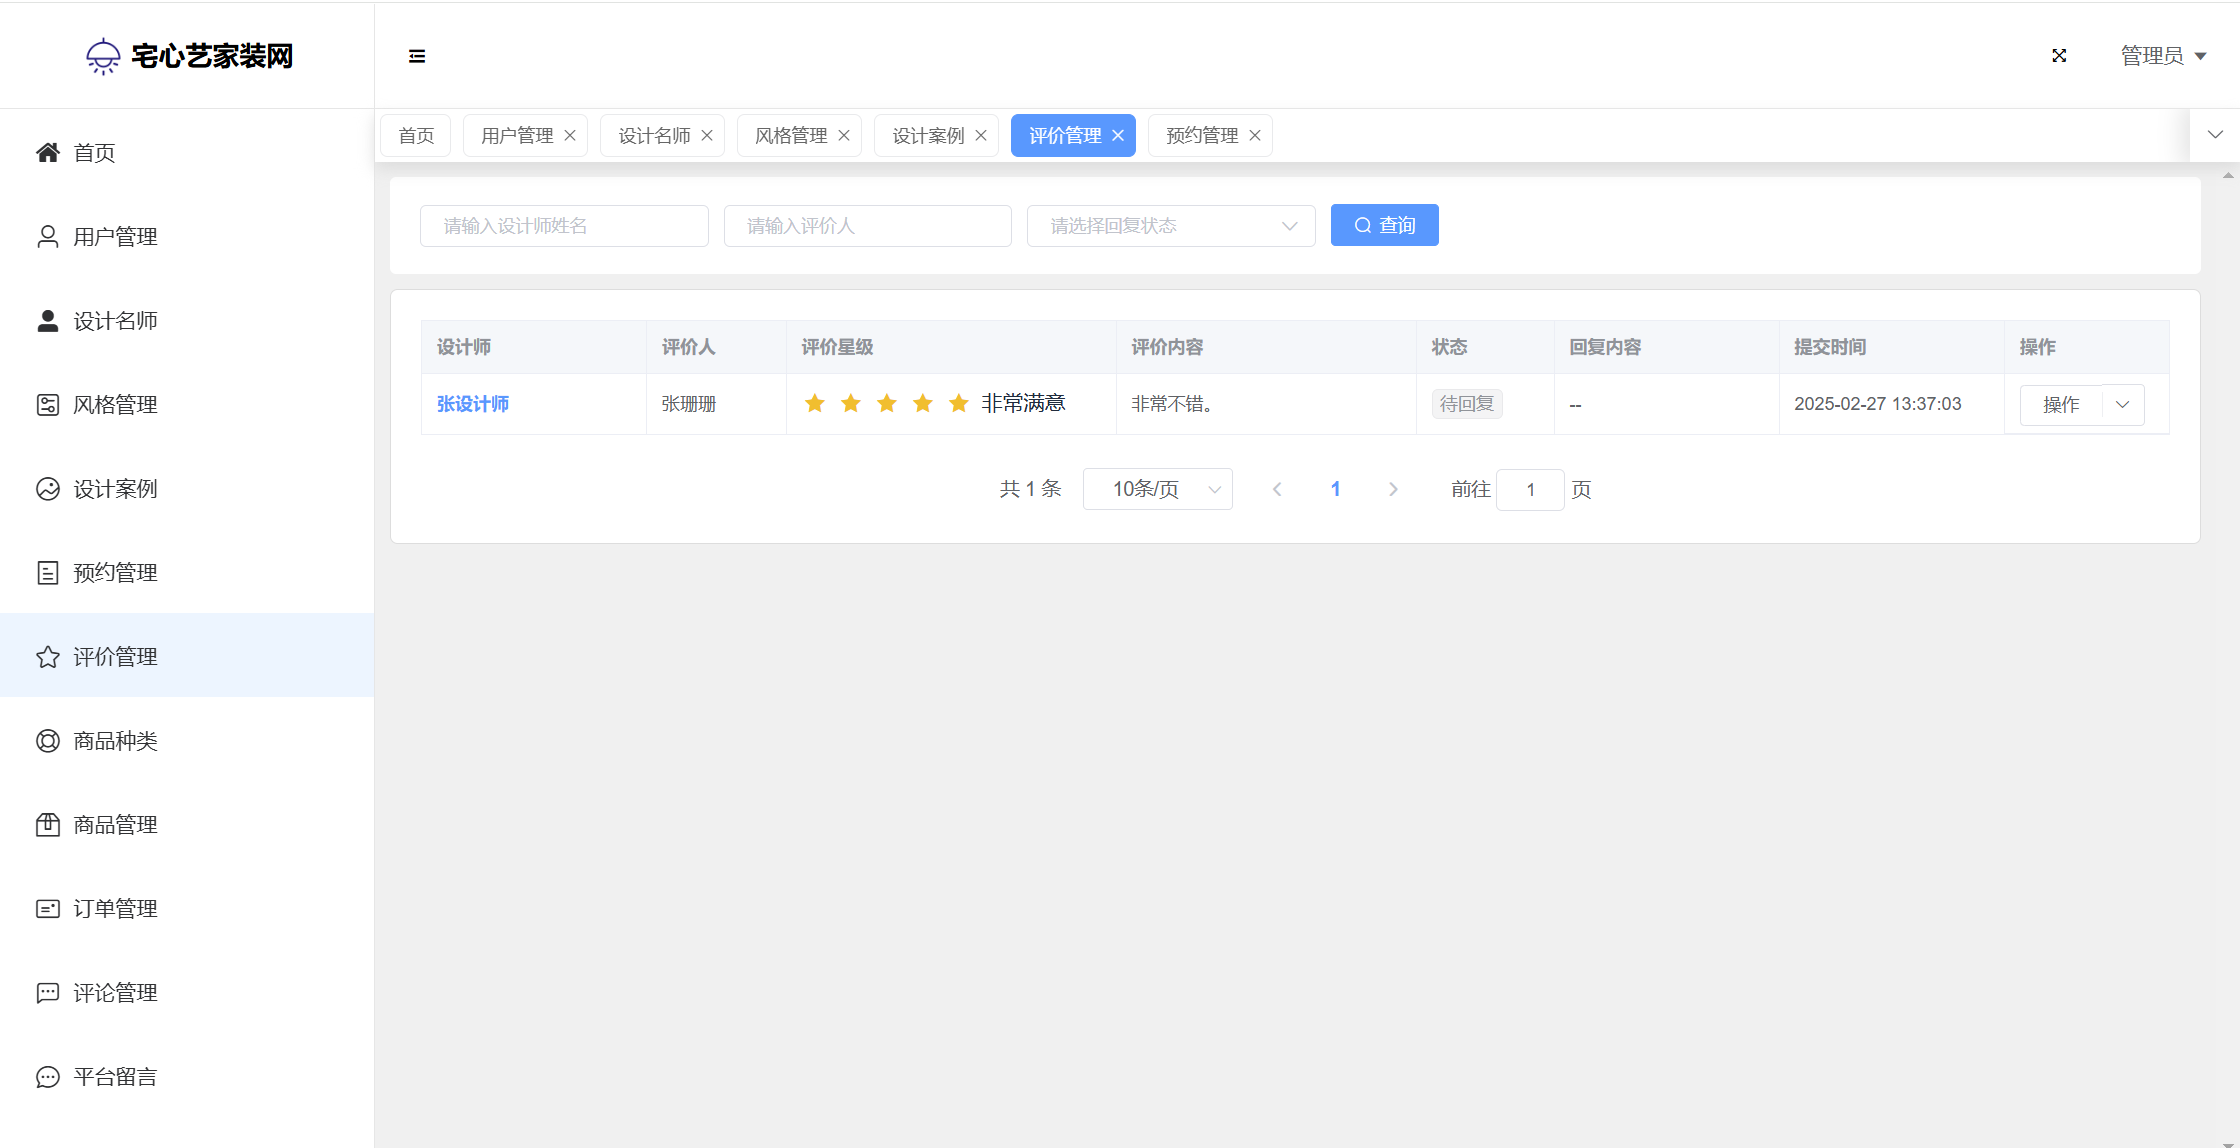Click the 查询 search button
This screenshot has height=1148, width=2240.
[x=1384, y=225]
